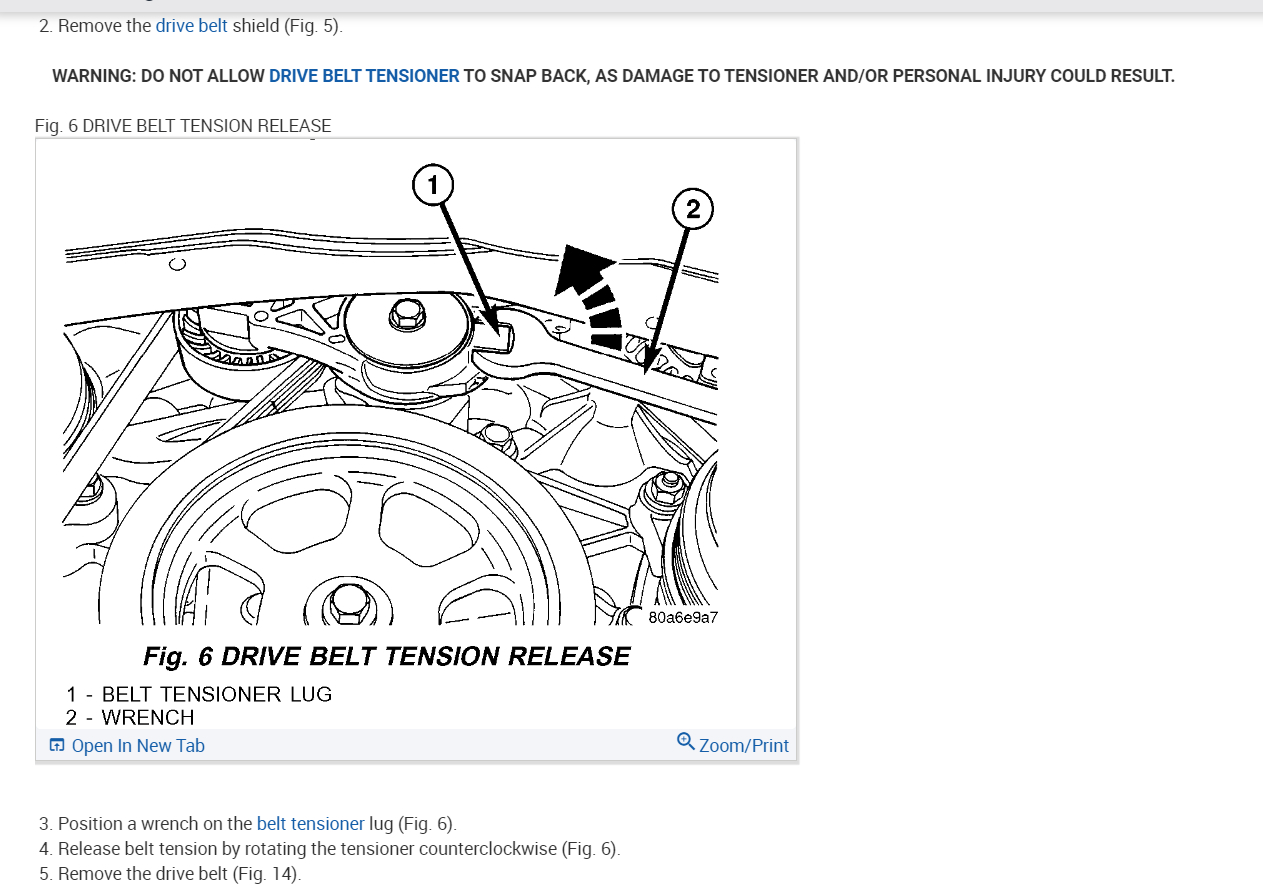Click legend entry '1 - BELT TENSIONER LUG'
1263x889 pixels.
[x=199, y=694]
